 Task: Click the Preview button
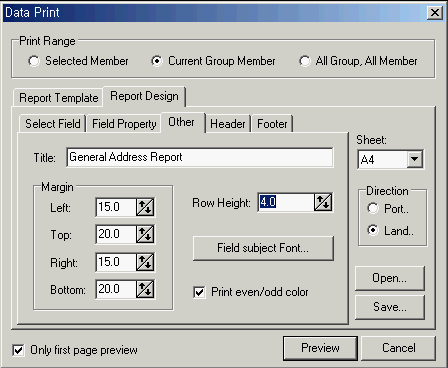tap(320, 348)
